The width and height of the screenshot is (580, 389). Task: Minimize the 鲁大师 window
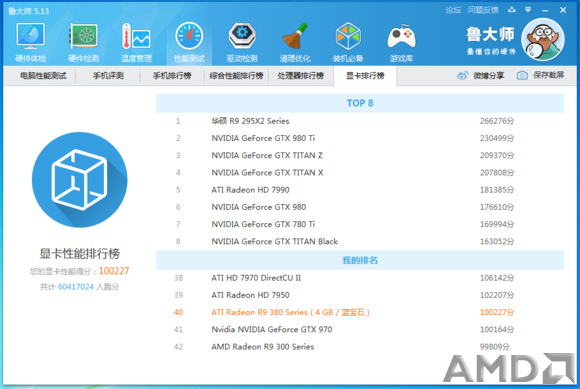545,10
